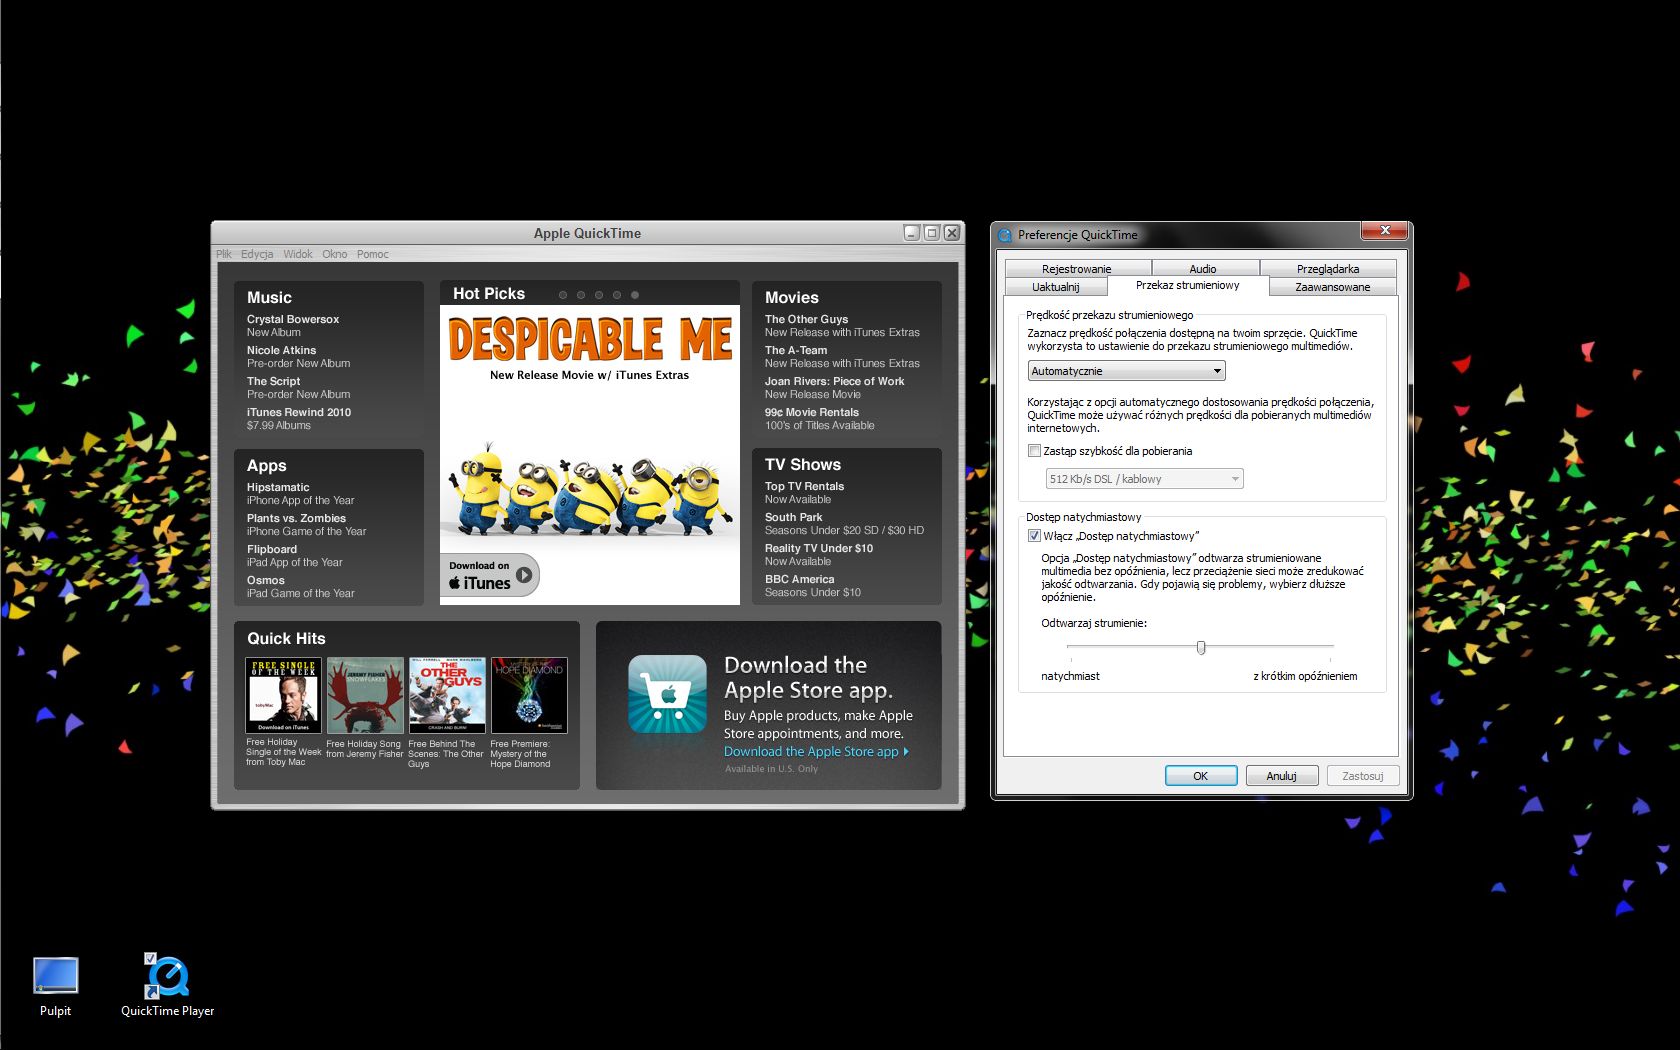Click the Odtwarzaj strumienie slider handle
The width and height of the screenshot is (1680, 1050).
[x=1201, y=648]
